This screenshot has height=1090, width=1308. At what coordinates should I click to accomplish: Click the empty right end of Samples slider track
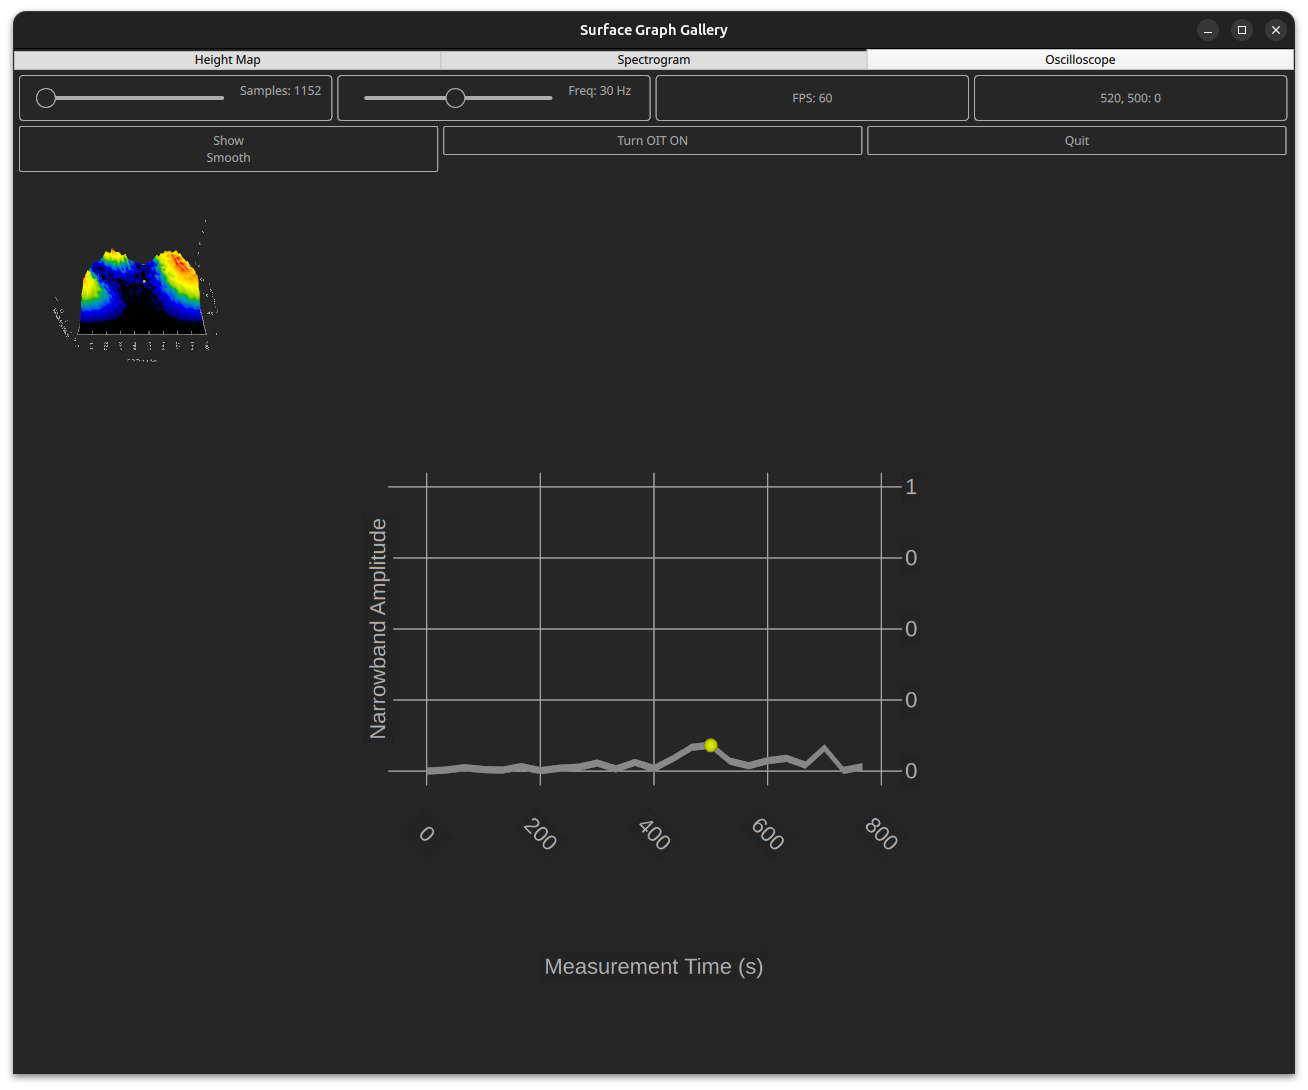[x=210, y=98]
